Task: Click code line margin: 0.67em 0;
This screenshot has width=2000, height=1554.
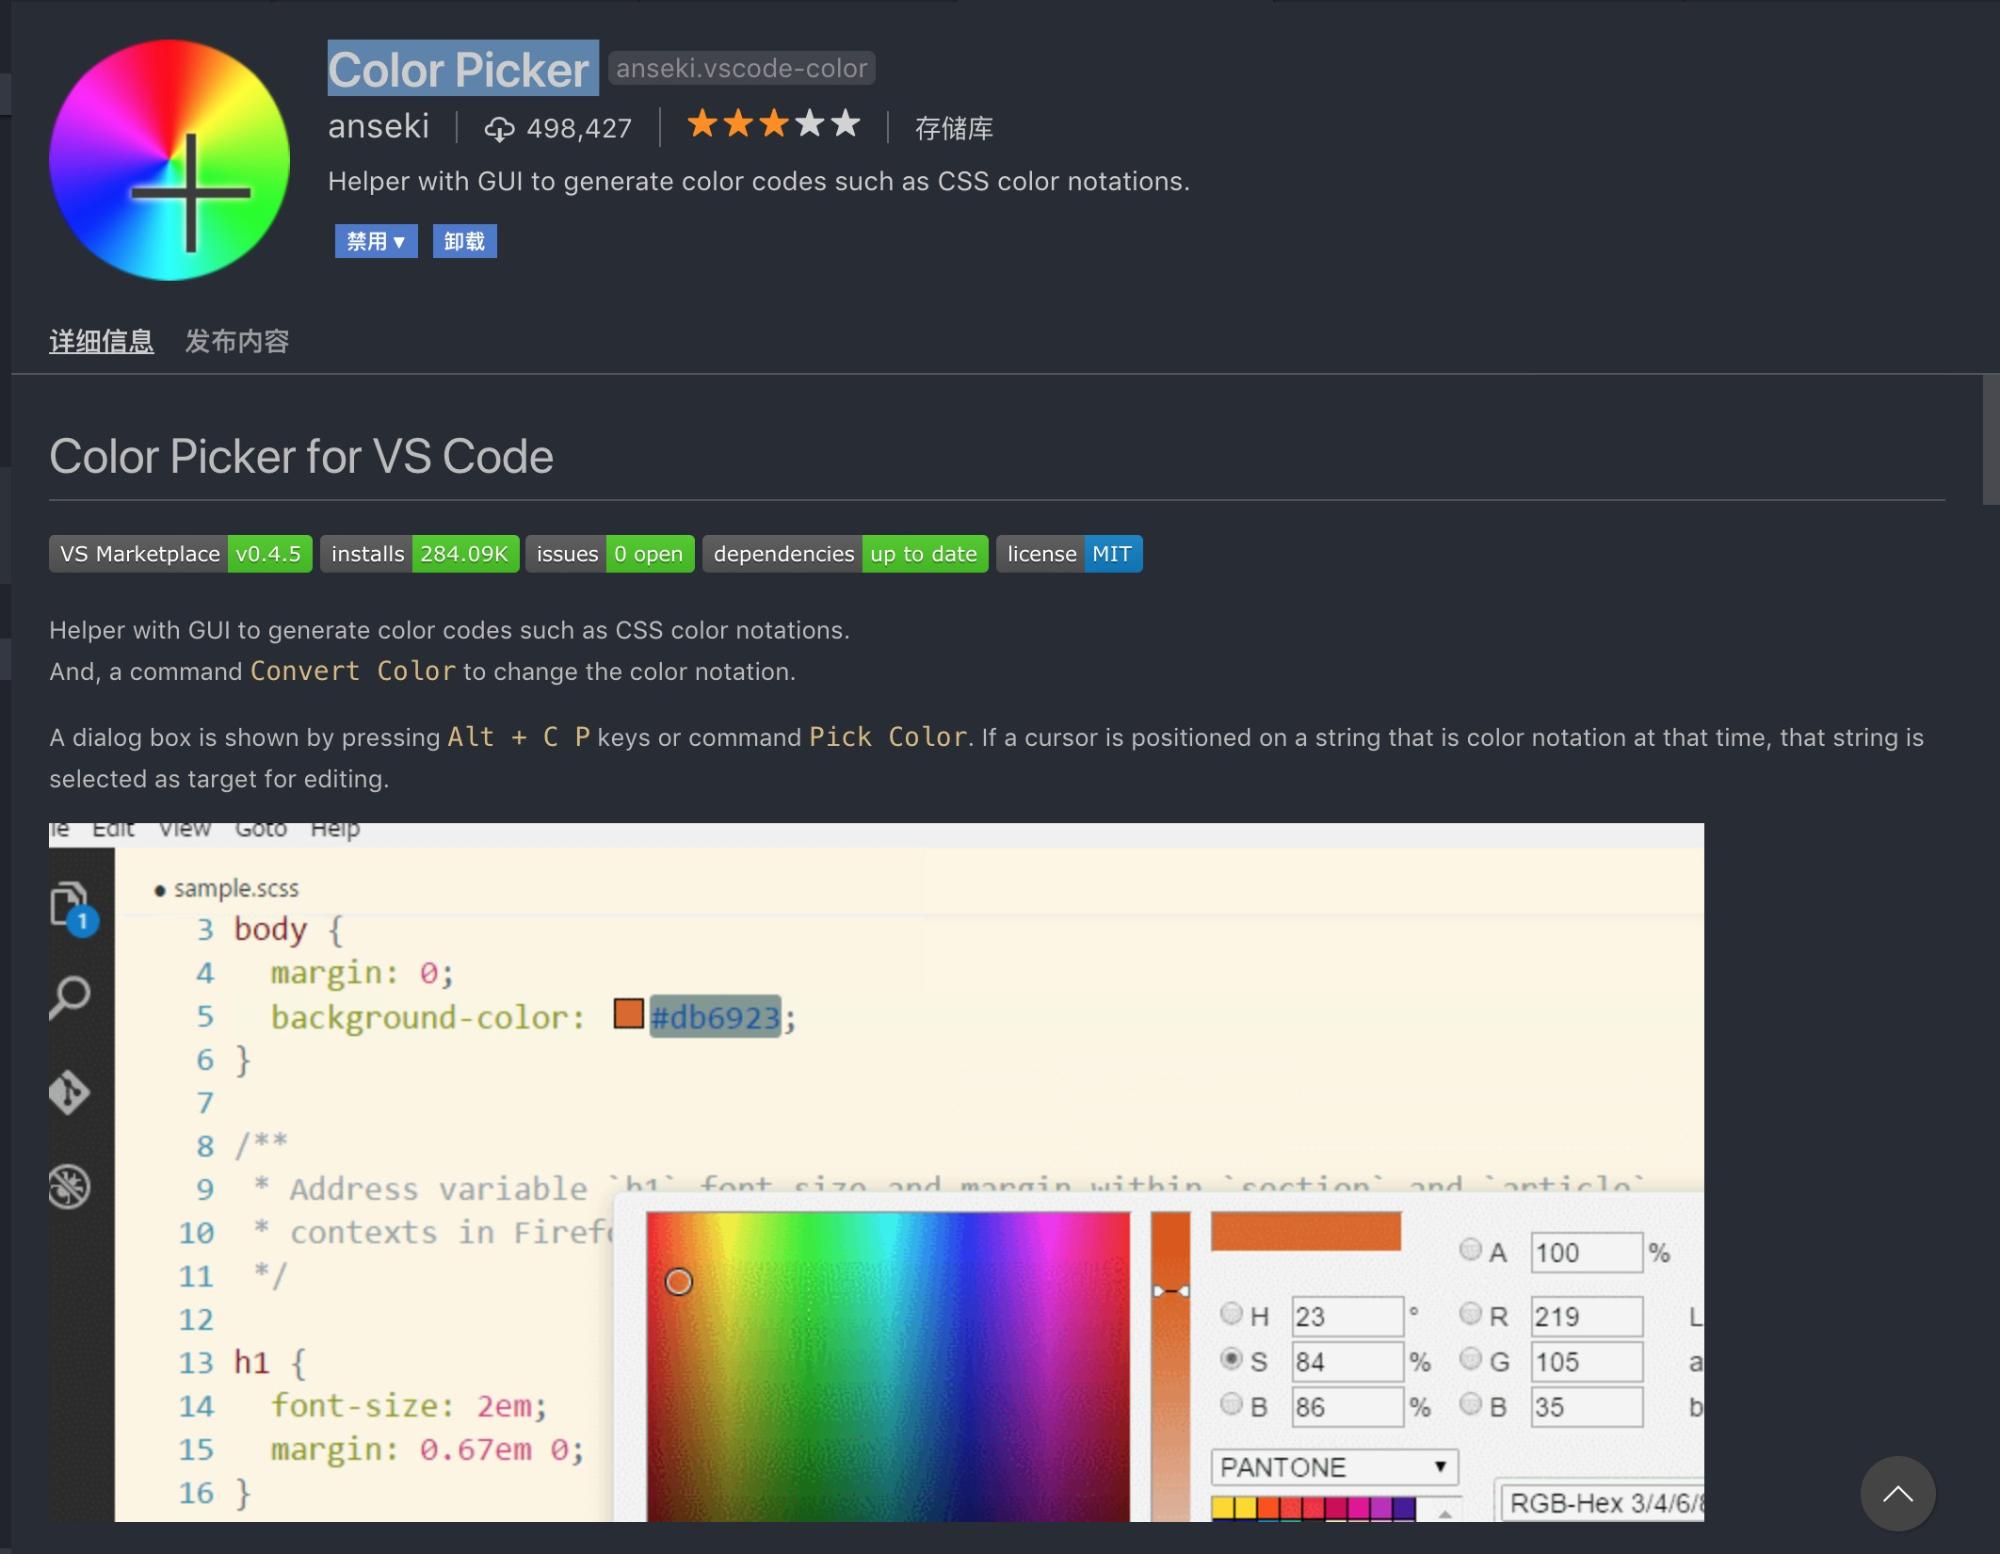Action: 427,1449
